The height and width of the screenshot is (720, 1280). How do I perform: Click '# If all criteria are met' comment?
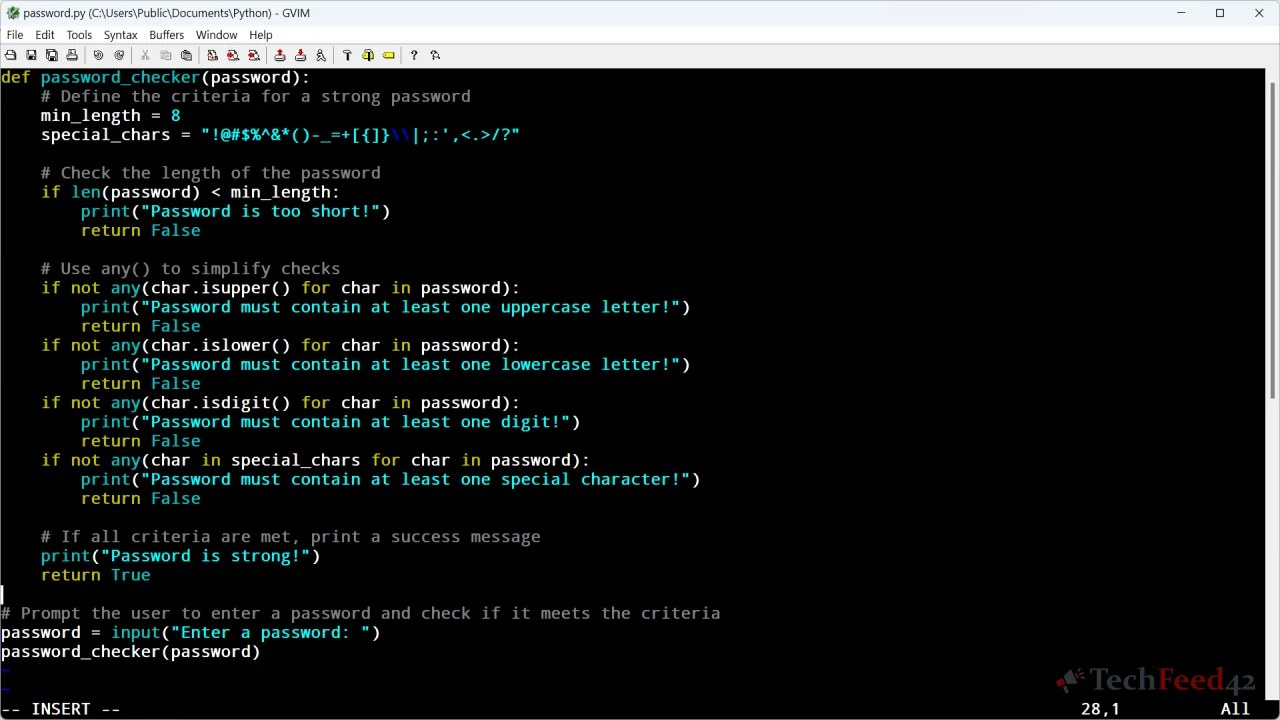click(x=290, y=537)
